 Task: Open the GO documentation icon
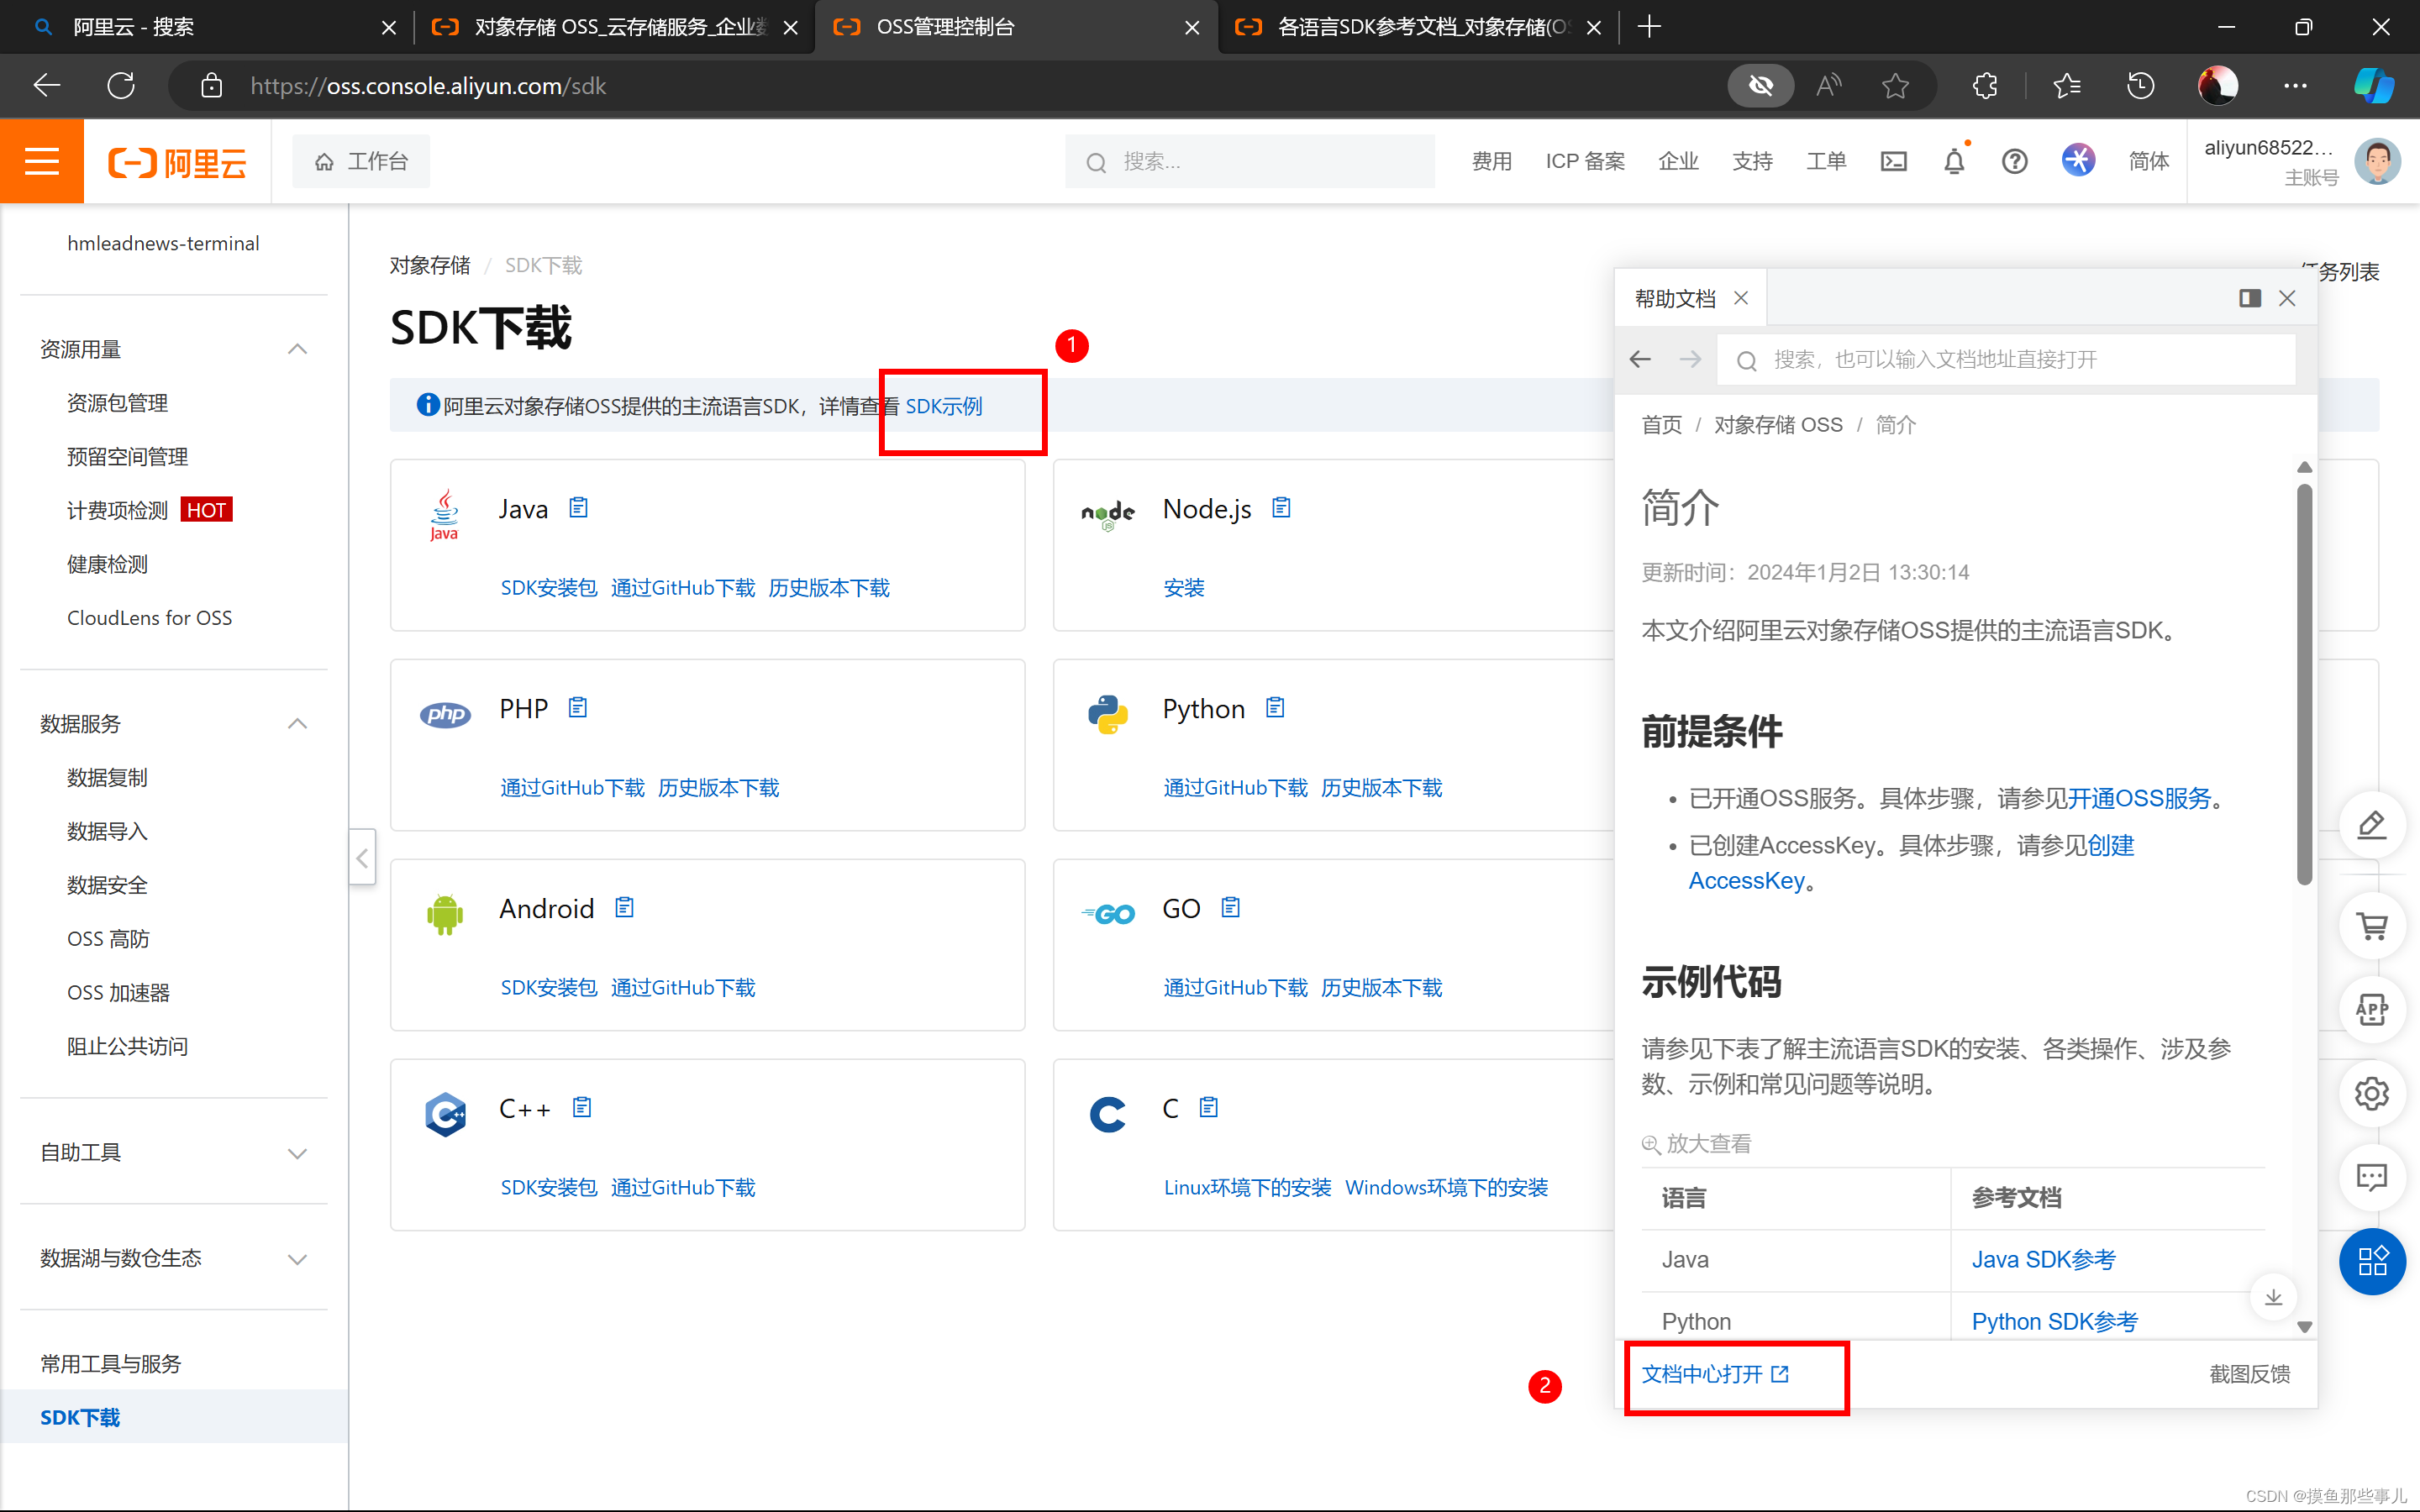(x=1230, y=908)
